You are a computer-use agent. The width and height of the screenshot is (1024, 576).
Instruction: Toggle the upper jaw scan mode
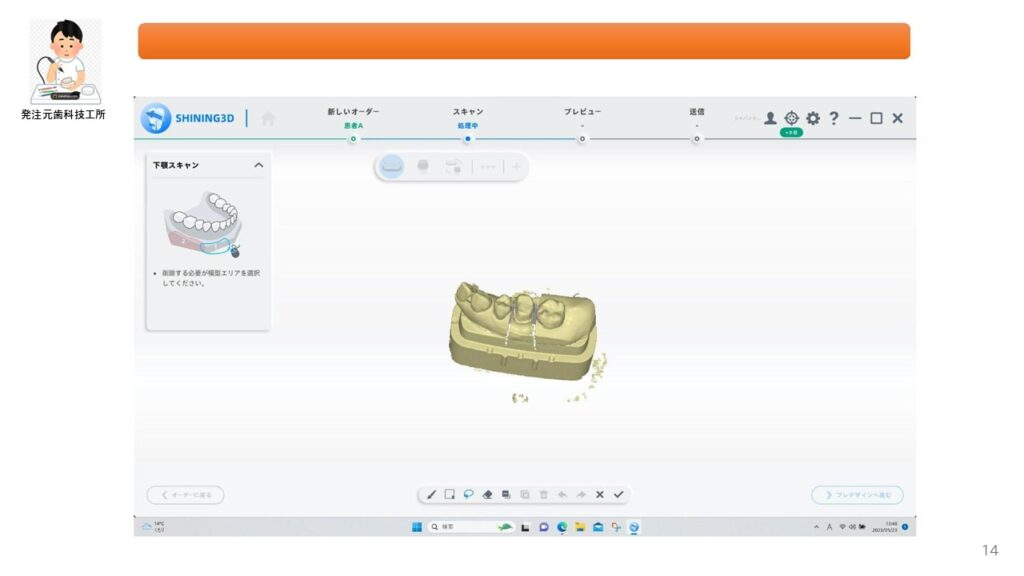coord(423,167)
